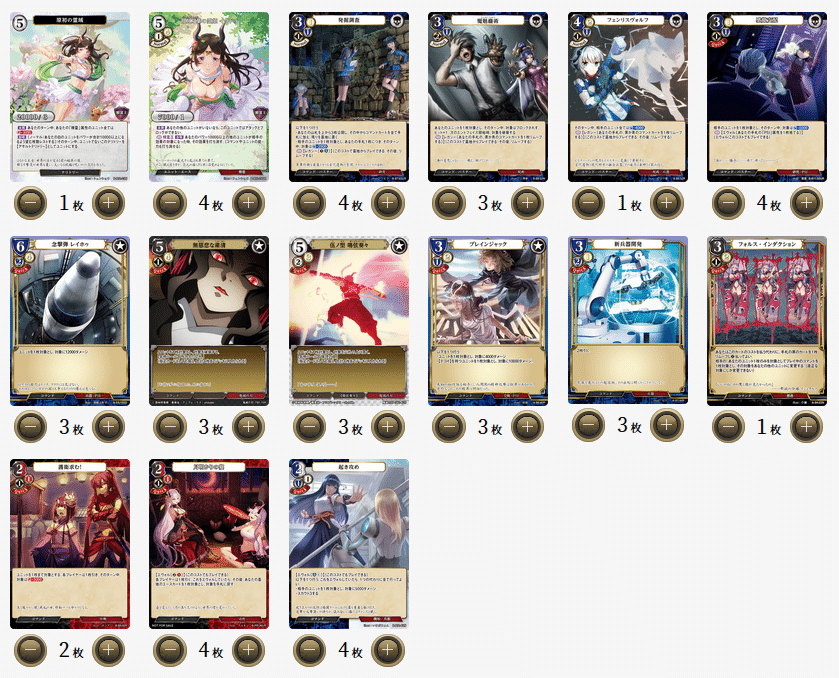View the ブレインジャック card thumbnail
The image size is (839, 678).
tap(488, 321)
